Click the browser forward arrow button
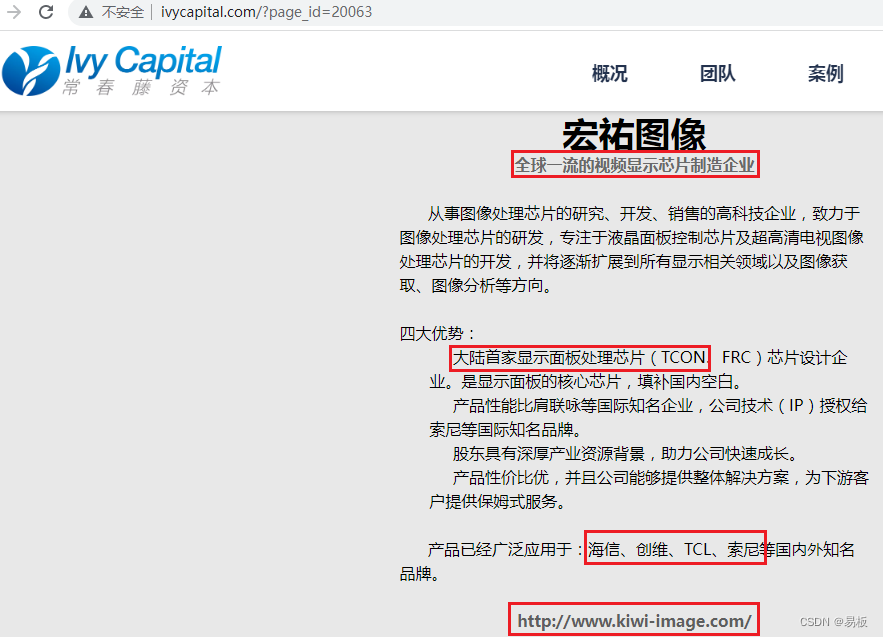This screenshot has height=637, width=883. [x=14, y=12]
